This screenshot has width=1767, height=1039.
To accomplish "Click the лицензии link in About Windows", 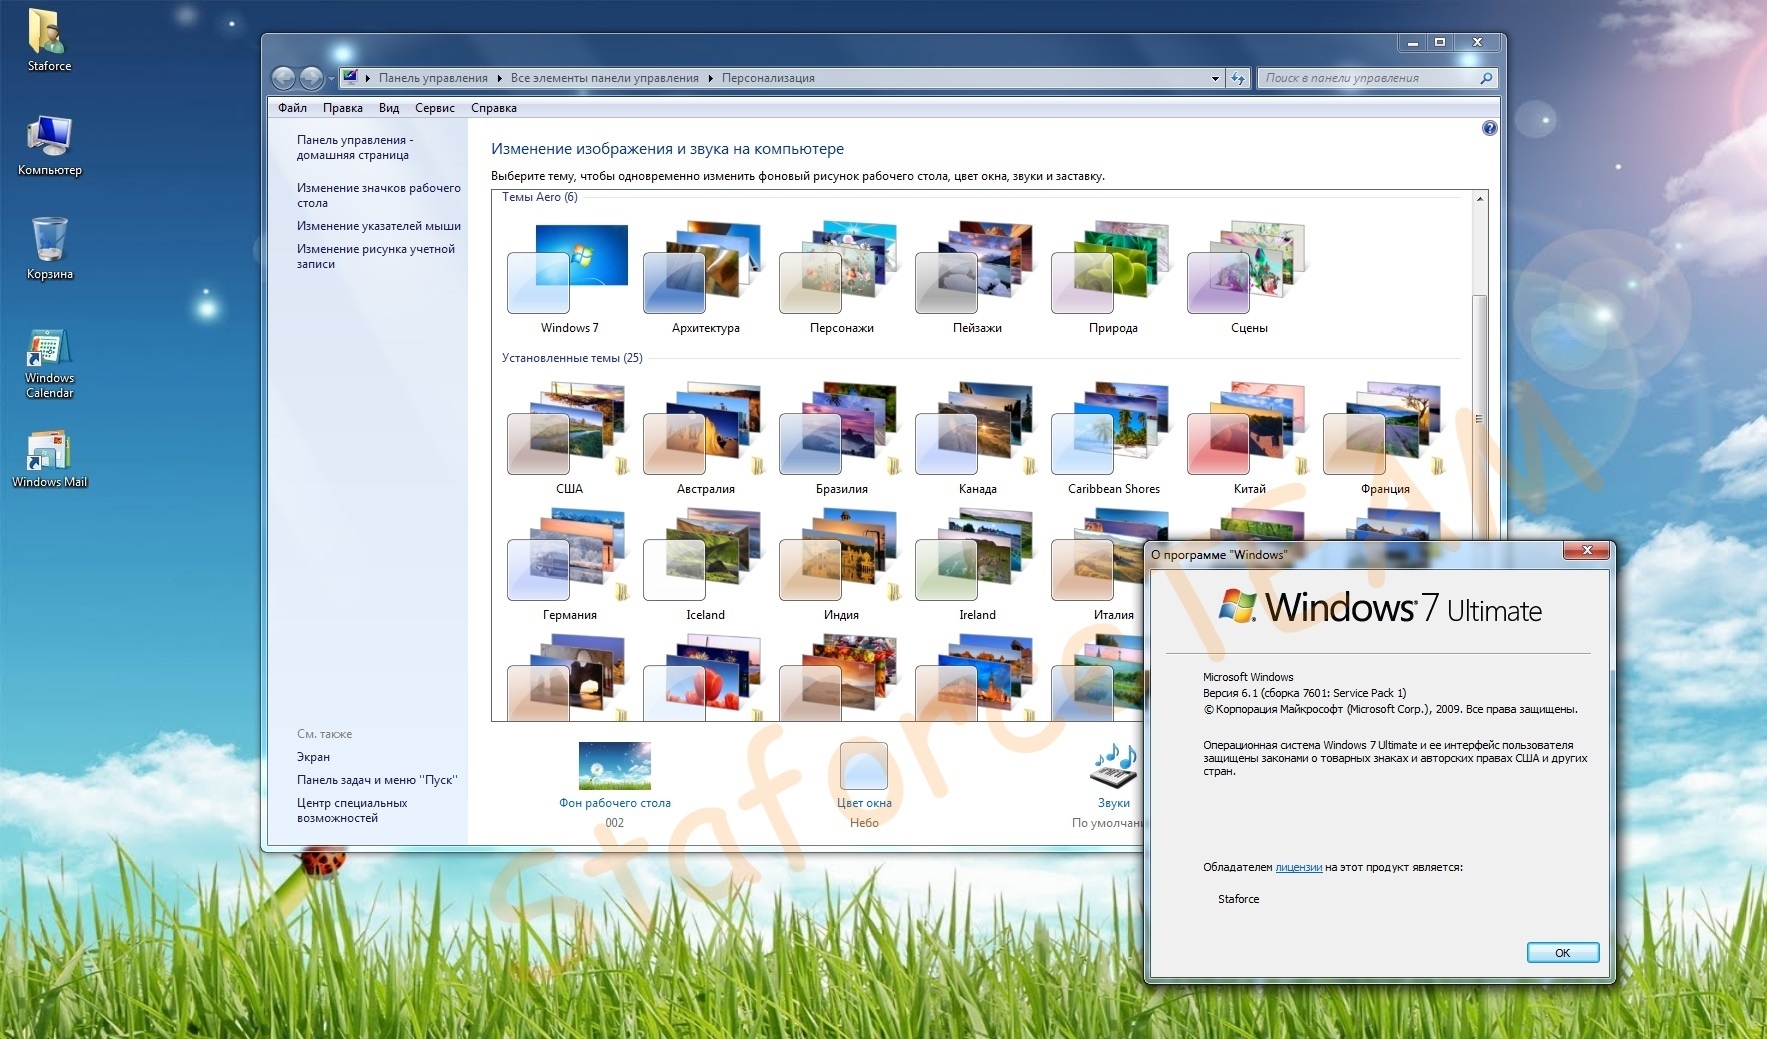I will 1299,867.
